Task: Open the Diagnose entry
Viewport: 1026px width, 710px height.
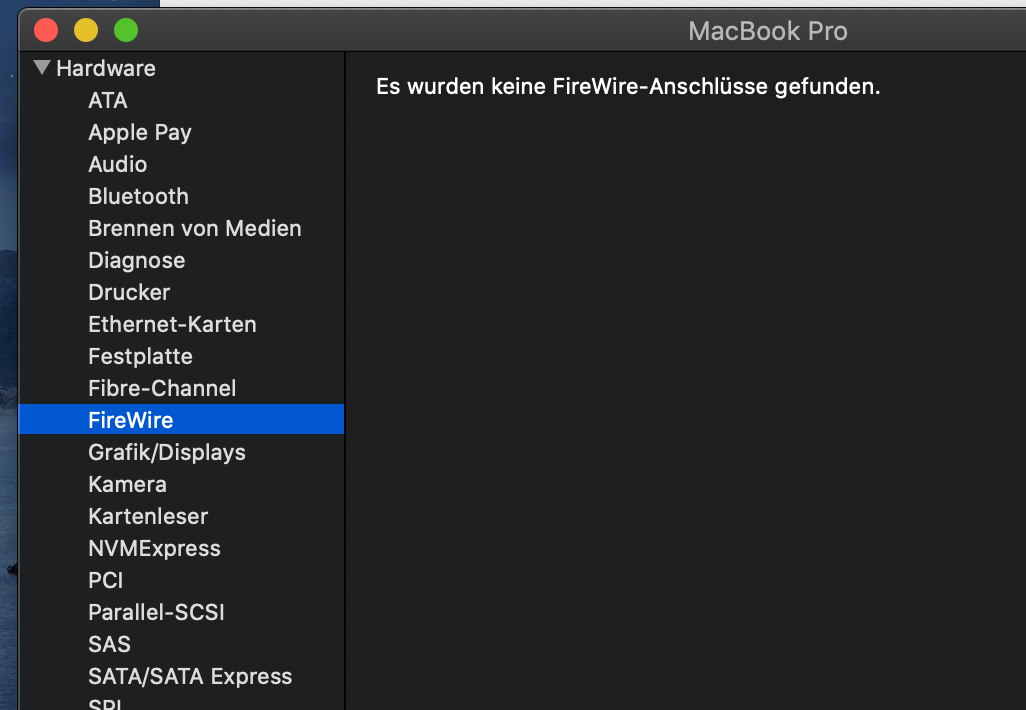Action: point(137,260)
